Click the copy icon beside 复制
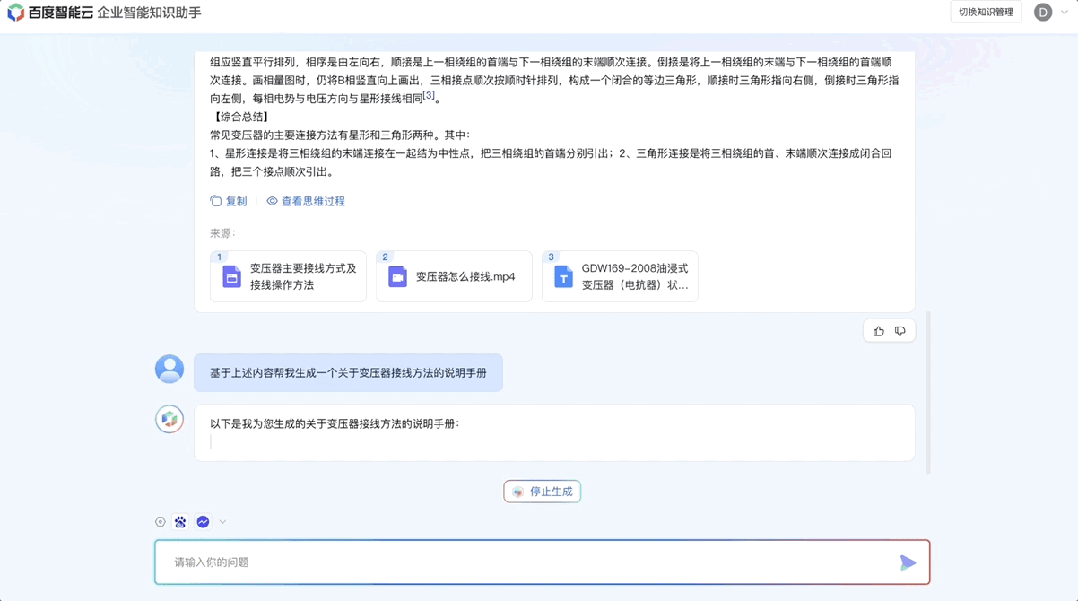 tap(216, 201)
